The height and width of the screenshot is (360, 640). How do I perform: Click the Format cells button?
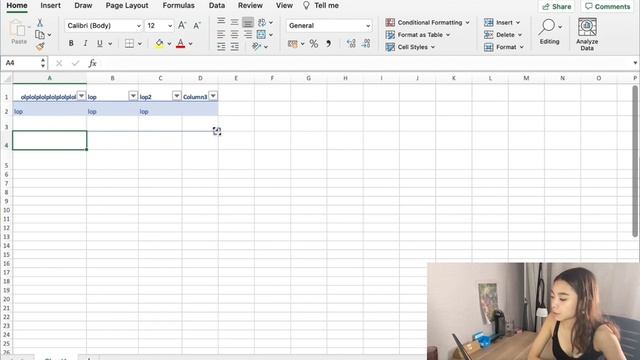pyautogui.click(x=504, y=47)
